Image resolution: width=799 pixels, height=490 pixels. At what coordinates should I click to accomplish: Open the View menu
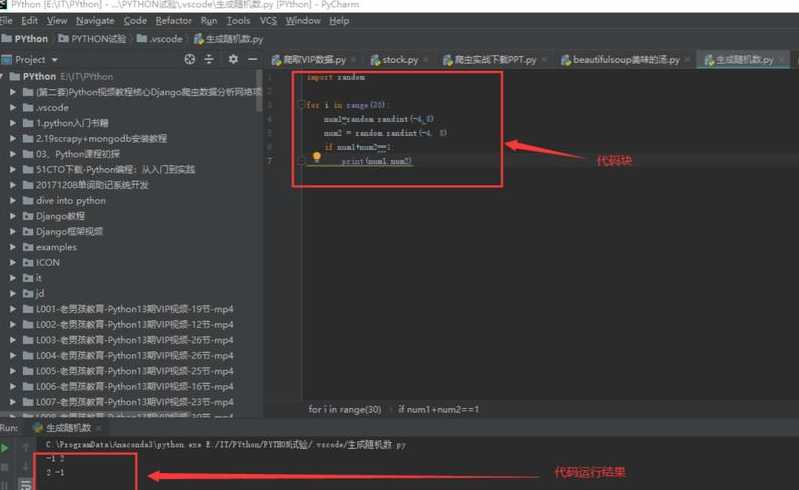click(x=57, y=21)
